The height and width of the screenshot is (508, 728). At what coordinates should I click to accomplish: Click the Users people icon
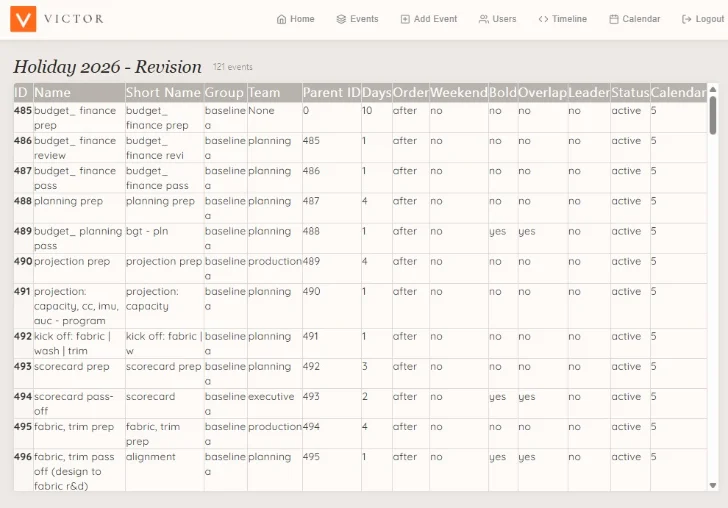484,19
